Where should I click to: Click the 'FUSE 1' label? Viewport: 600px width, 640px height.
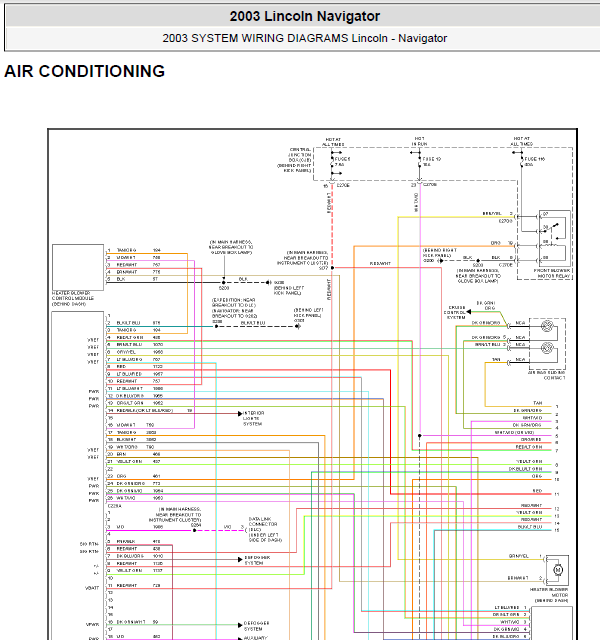coord(342,159)
